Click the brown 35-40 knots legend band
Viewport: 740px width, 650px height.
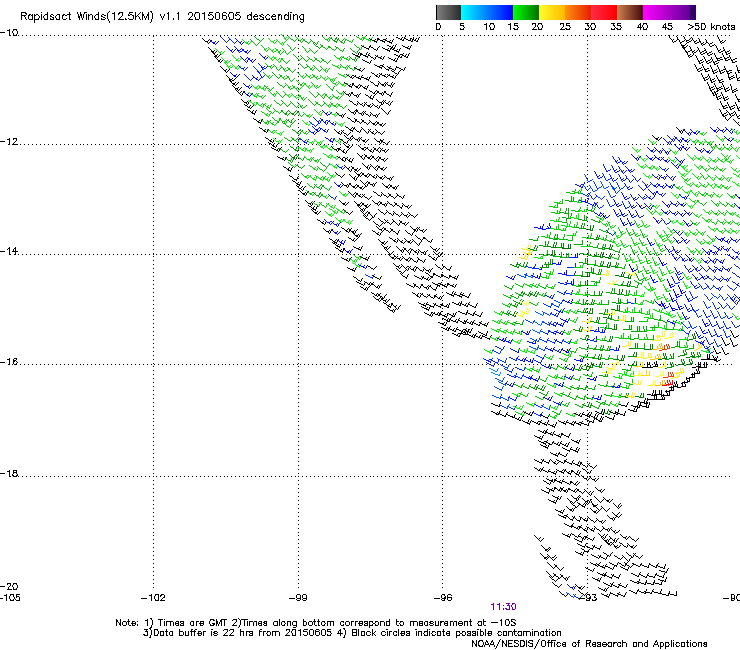[x=630, y=12]
